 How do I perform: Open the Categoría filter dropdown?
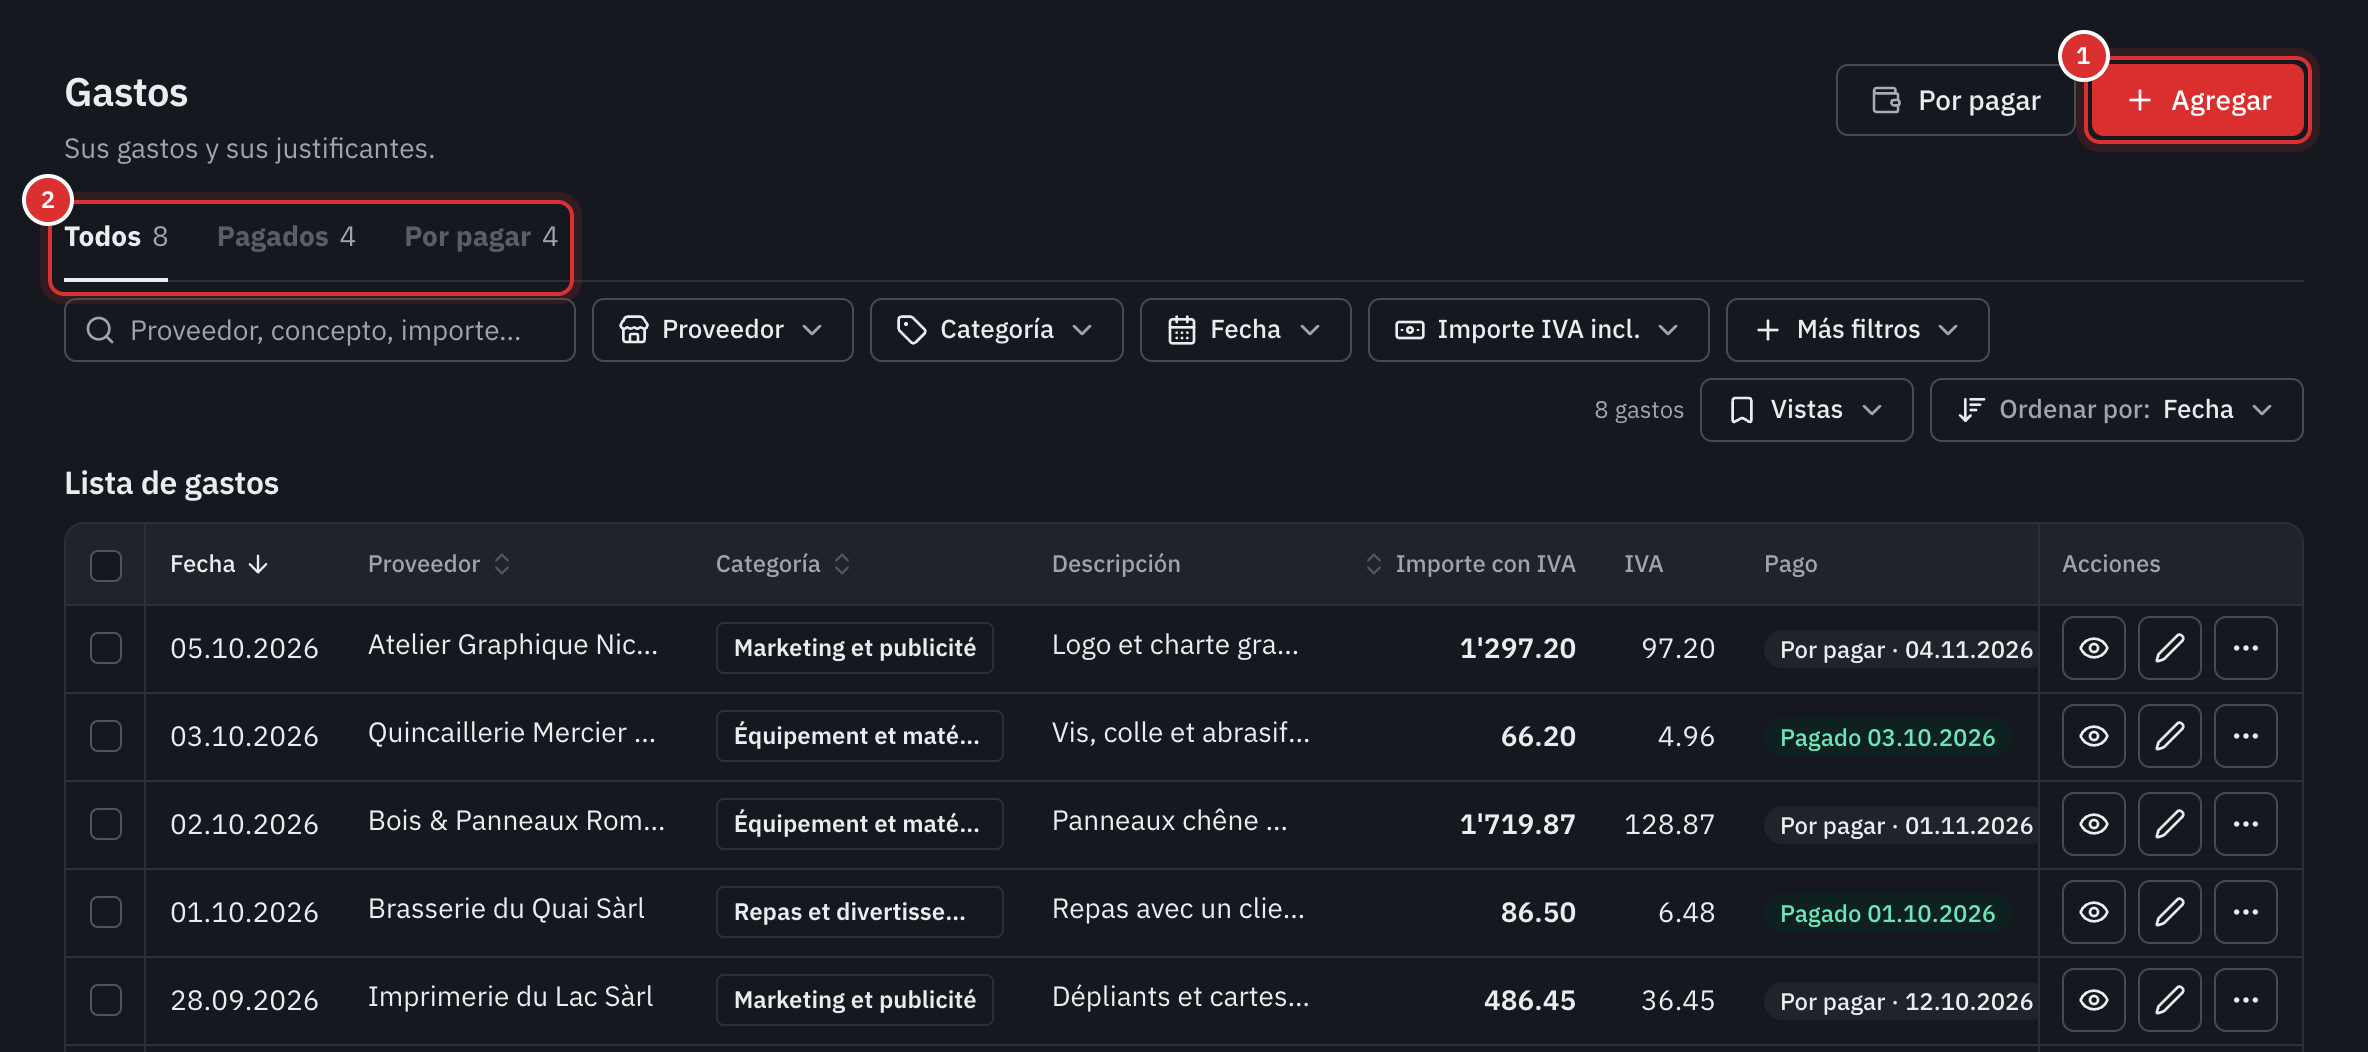(996, 330)
